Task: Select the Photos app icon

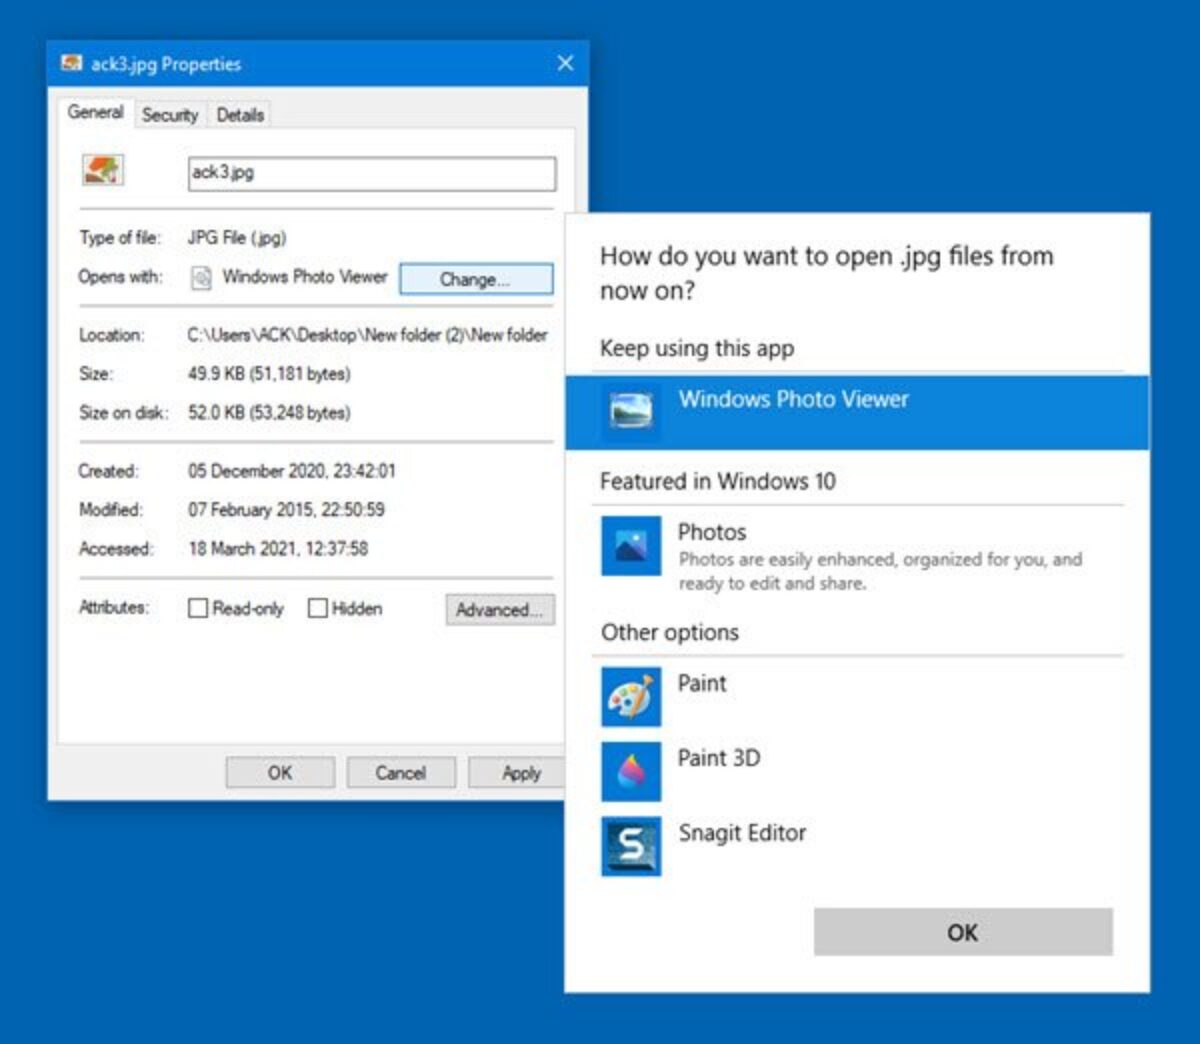Action: tap(631, 546)
